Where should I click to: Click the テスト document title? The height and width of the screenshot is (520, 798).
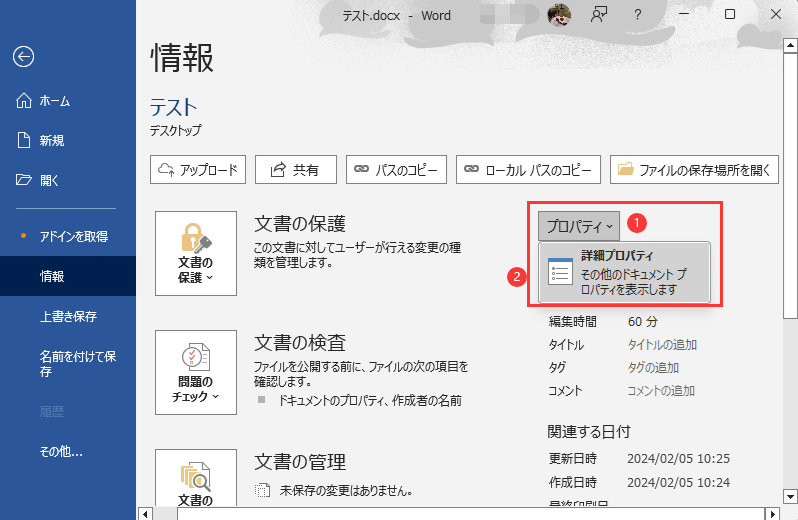pos(174,107)
